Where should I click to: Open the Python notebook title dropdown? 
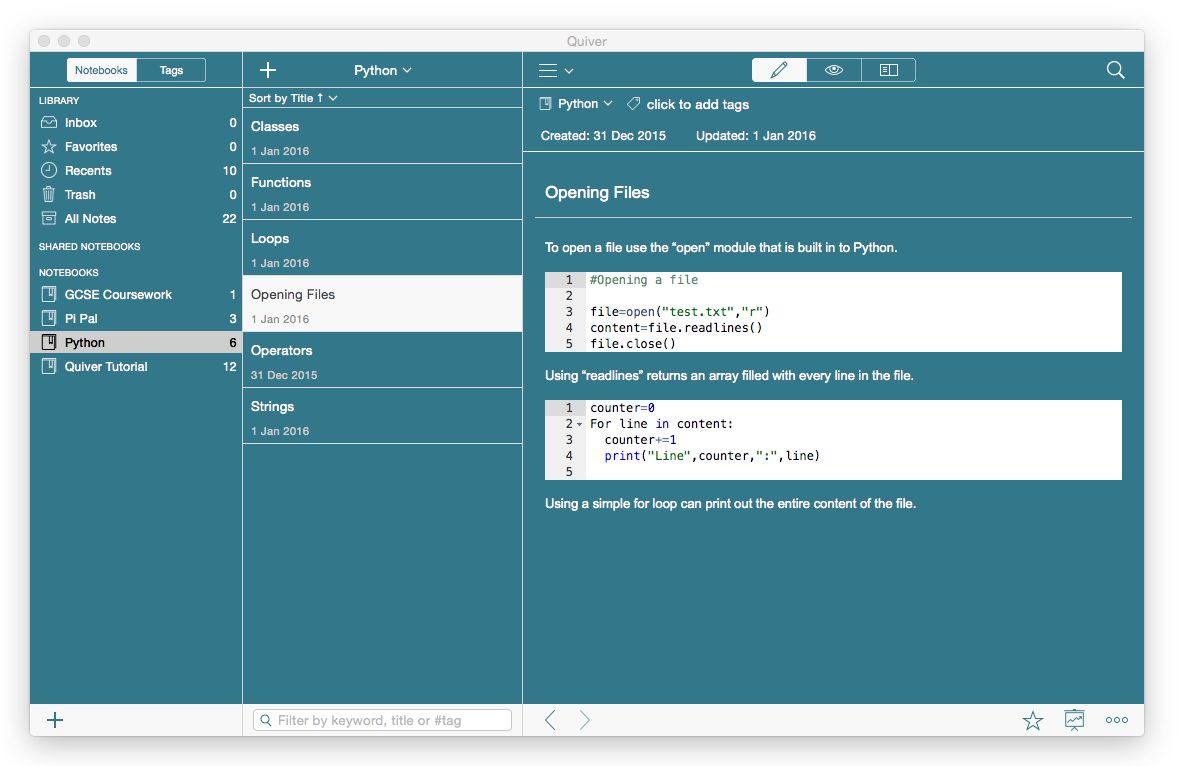point(383,70)
